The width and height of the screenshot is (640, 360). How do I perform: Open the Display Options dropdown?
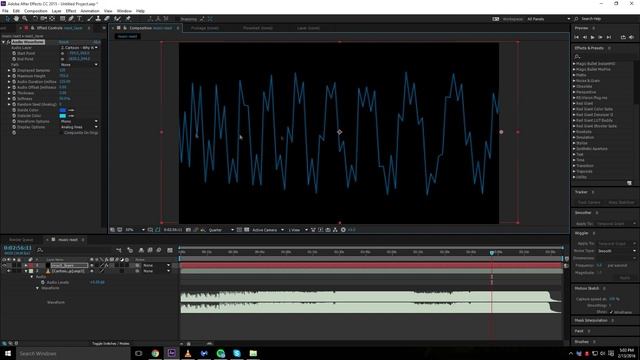point(80,127)
